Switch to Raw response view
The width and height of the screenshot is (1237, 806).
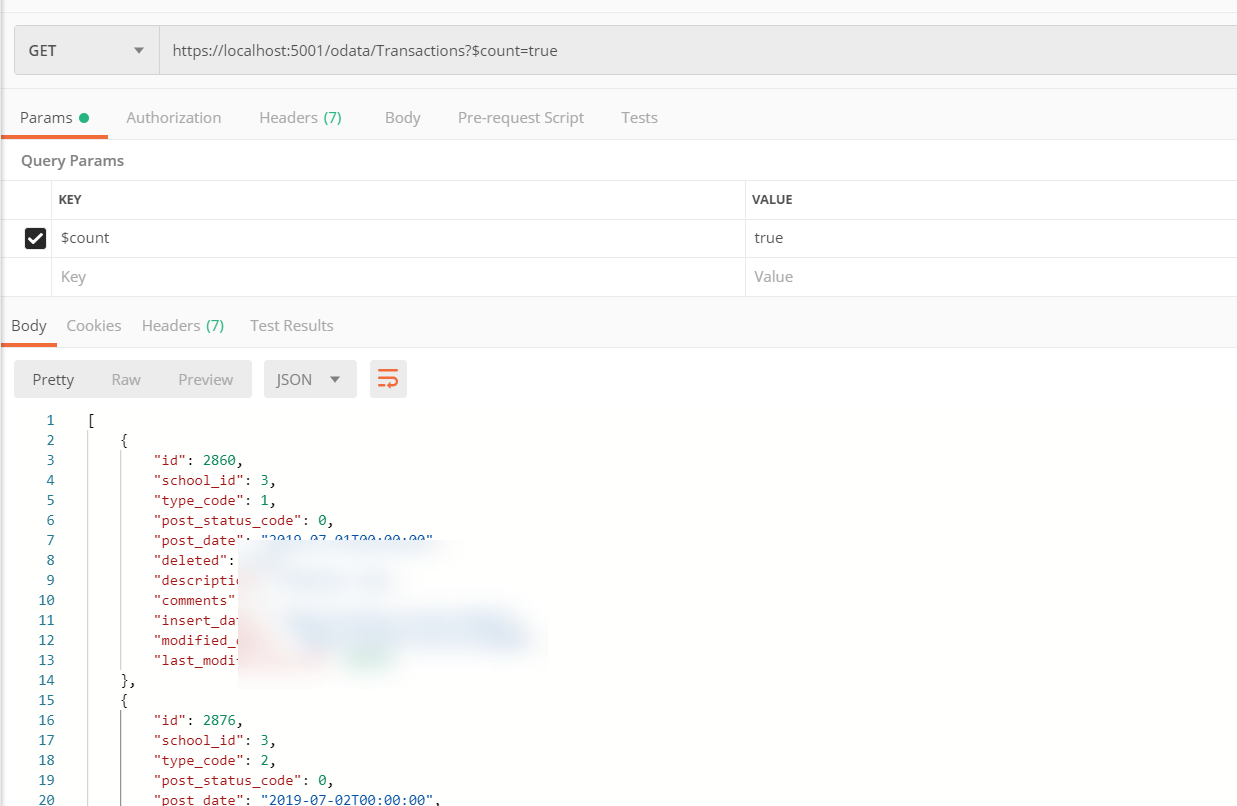pos(126,379)
